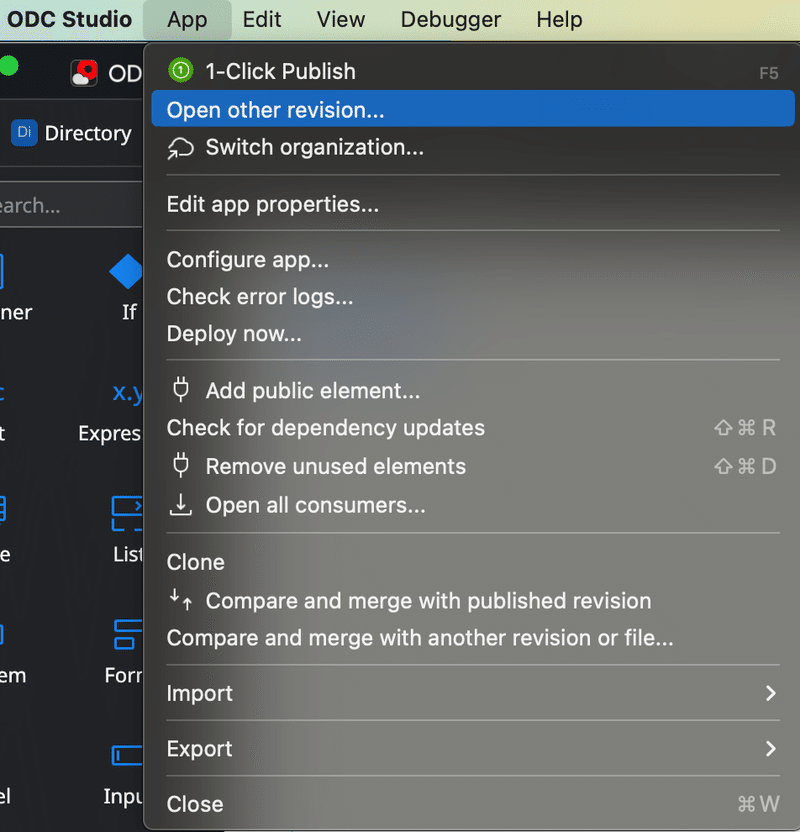800x832 pixels.
Task: Open the Debugger menu
Action: pos(450,20)
